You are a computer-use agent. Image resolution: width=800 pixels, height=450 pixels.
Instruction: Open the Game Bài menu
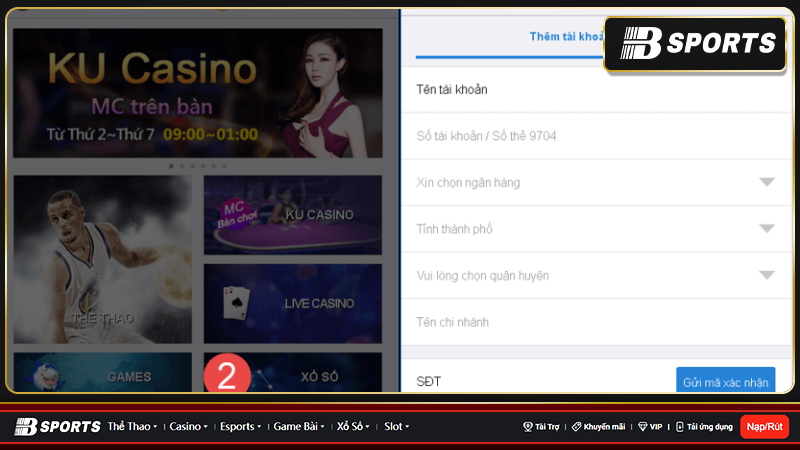(298, 427)
